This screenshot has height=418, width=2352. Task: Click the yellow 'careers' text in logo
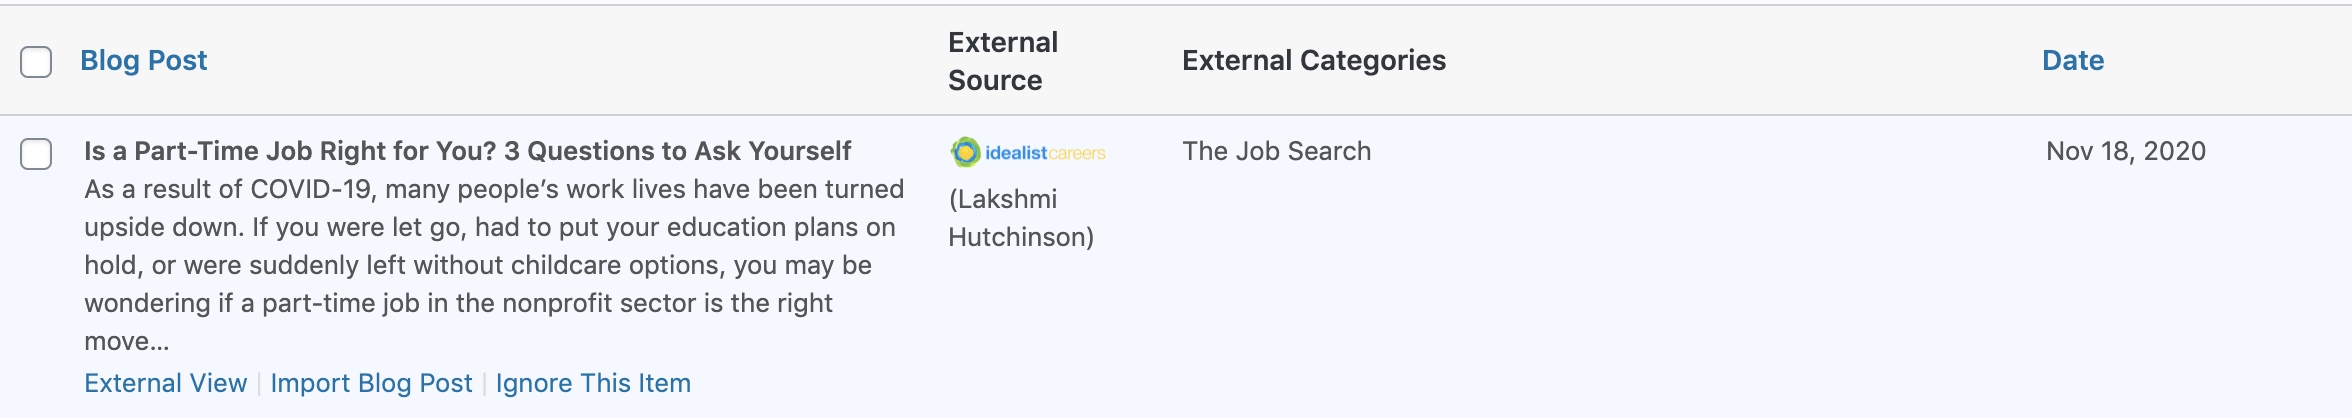[1077, 153]
